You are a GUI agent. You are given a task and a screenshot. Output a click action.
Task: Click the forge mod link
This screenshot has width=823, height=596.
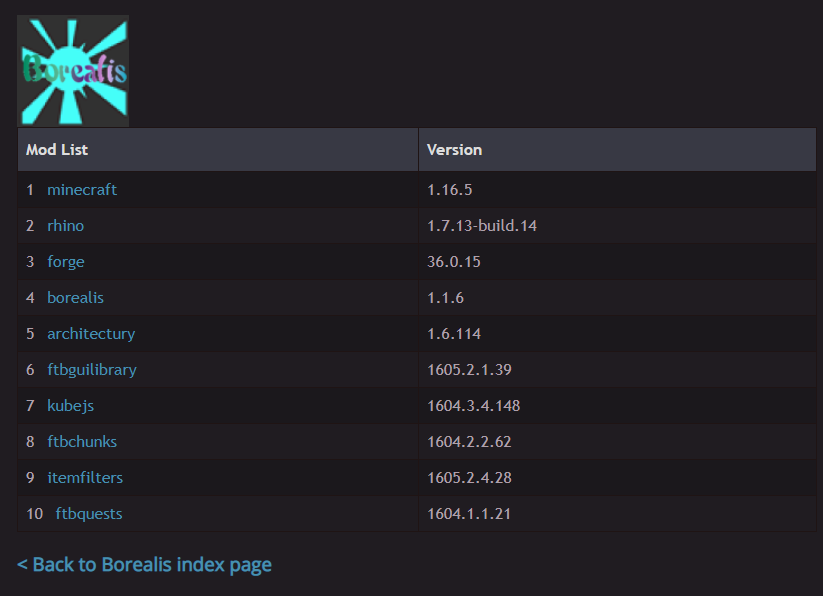(66, 262)
